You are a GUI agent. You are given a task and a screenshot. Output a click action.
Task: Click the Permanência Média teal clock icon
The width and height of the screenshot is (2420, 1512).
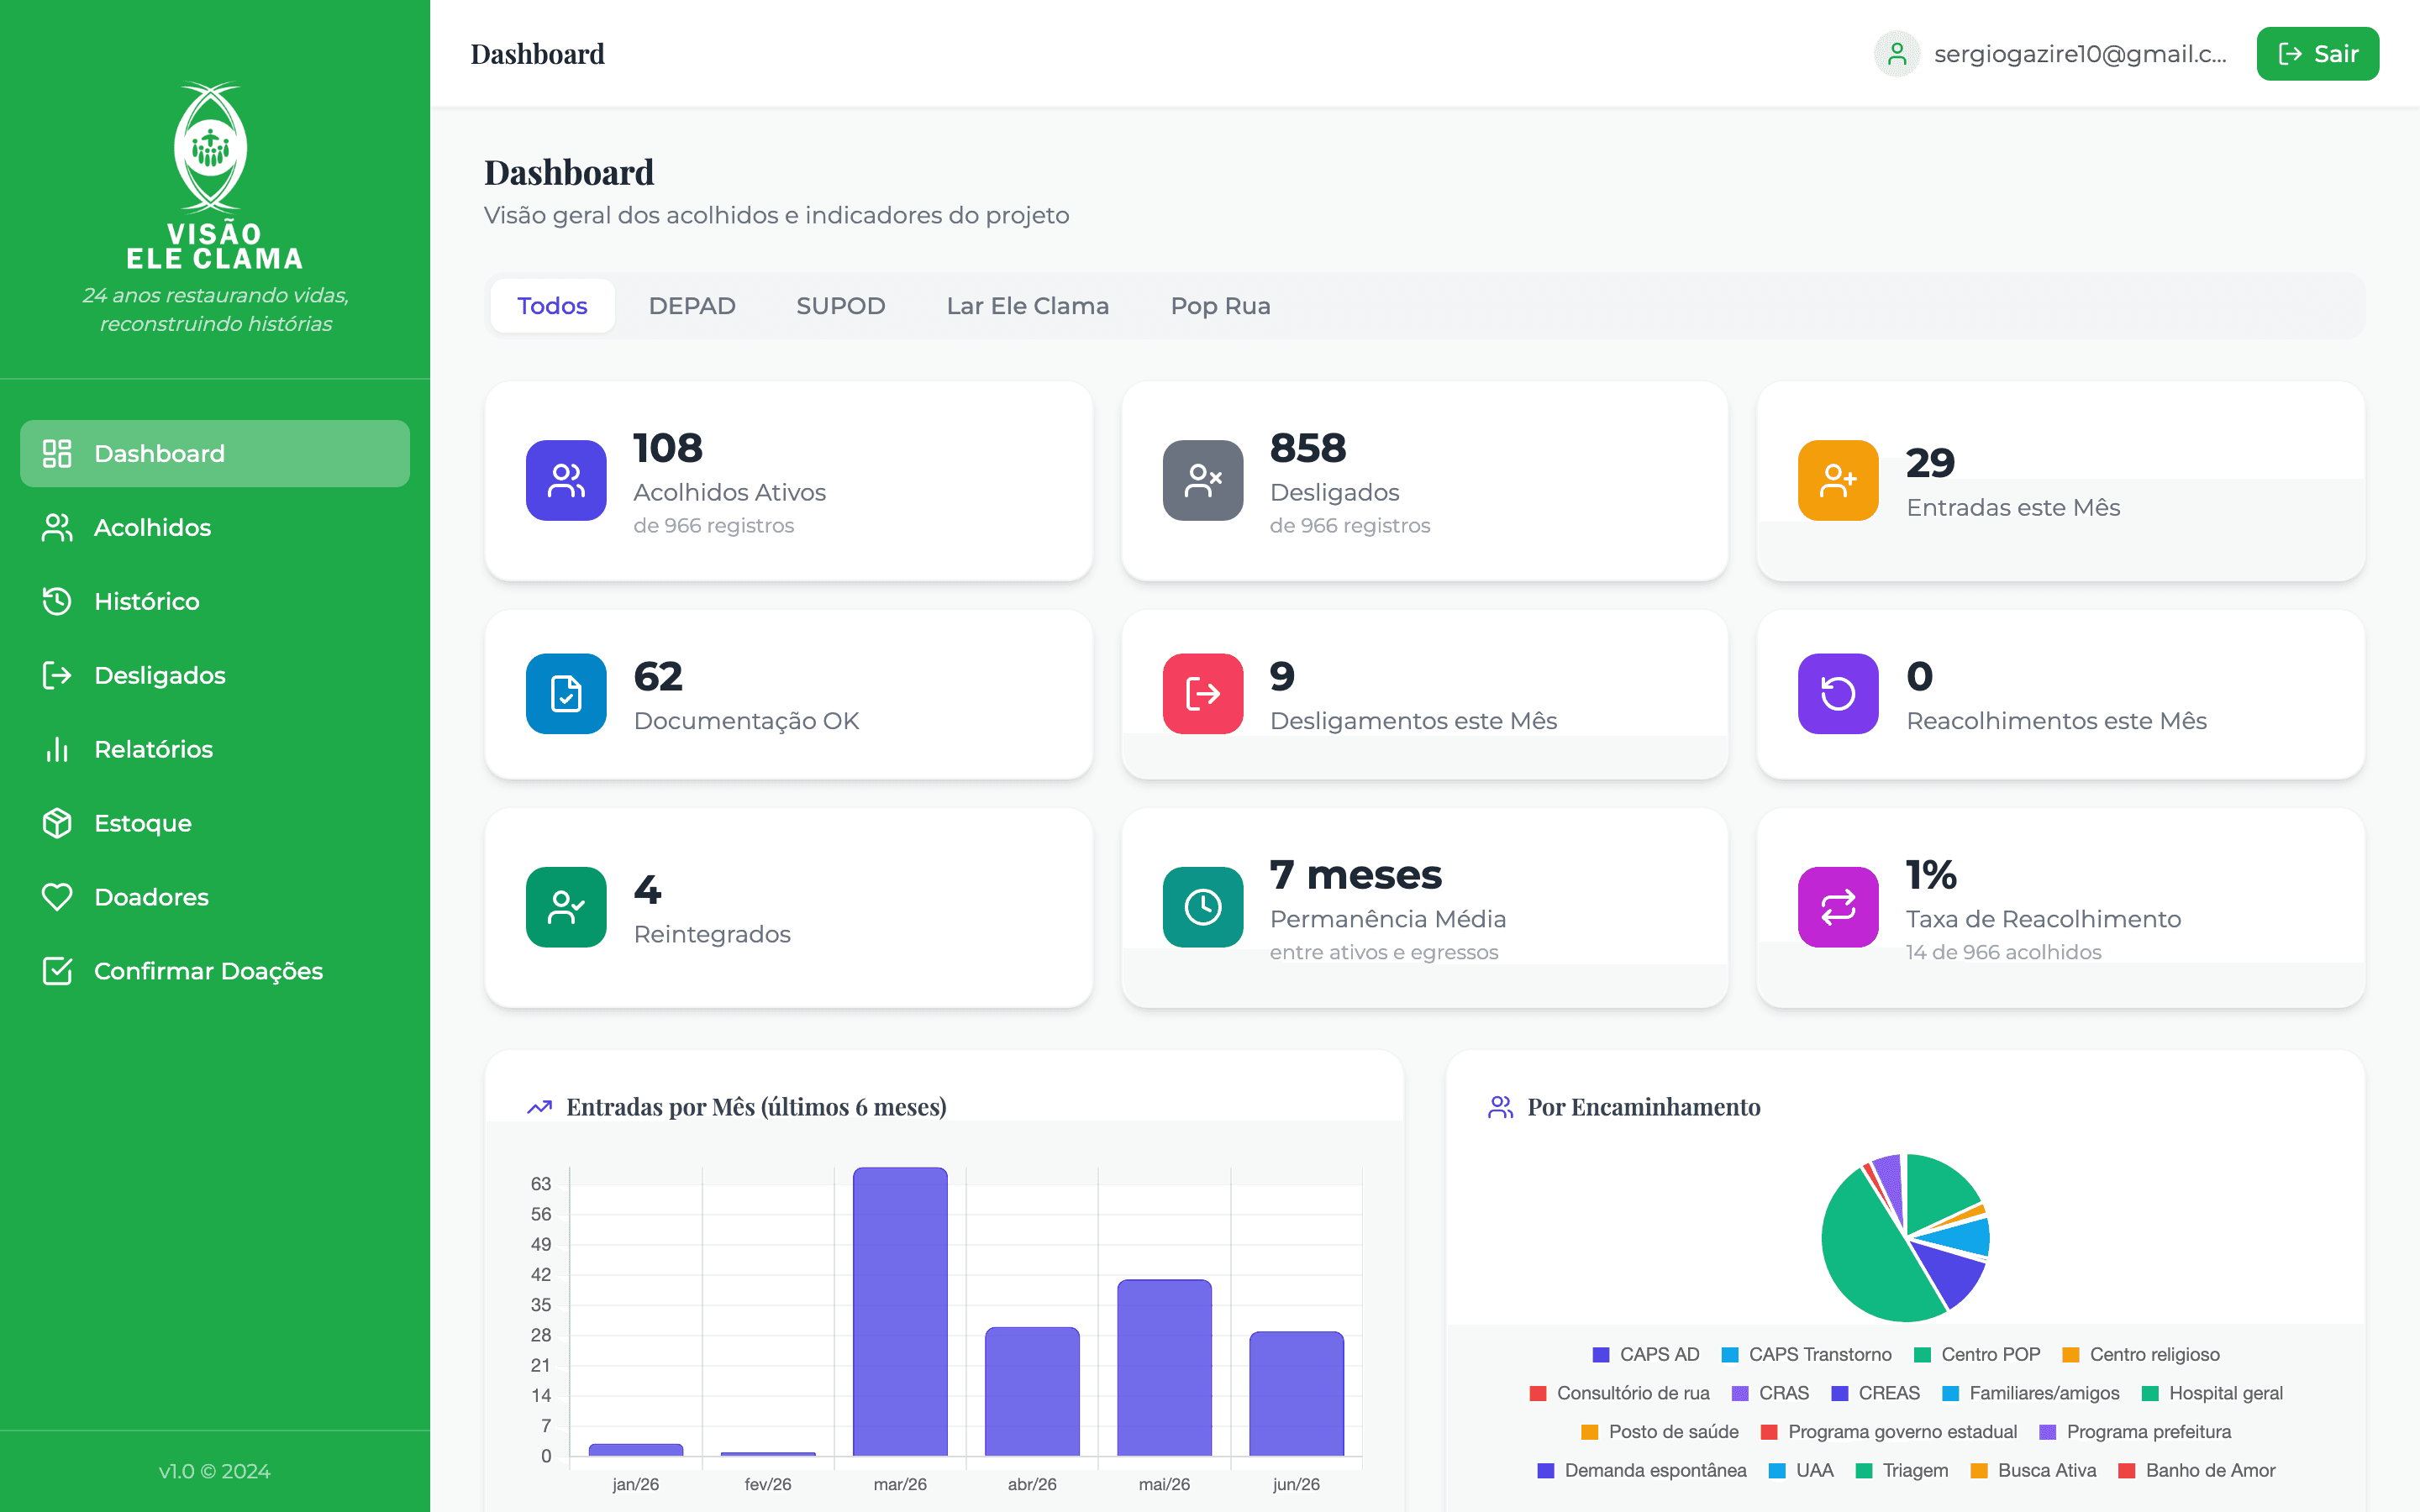pyautogui.click(x=1202, y=907)
